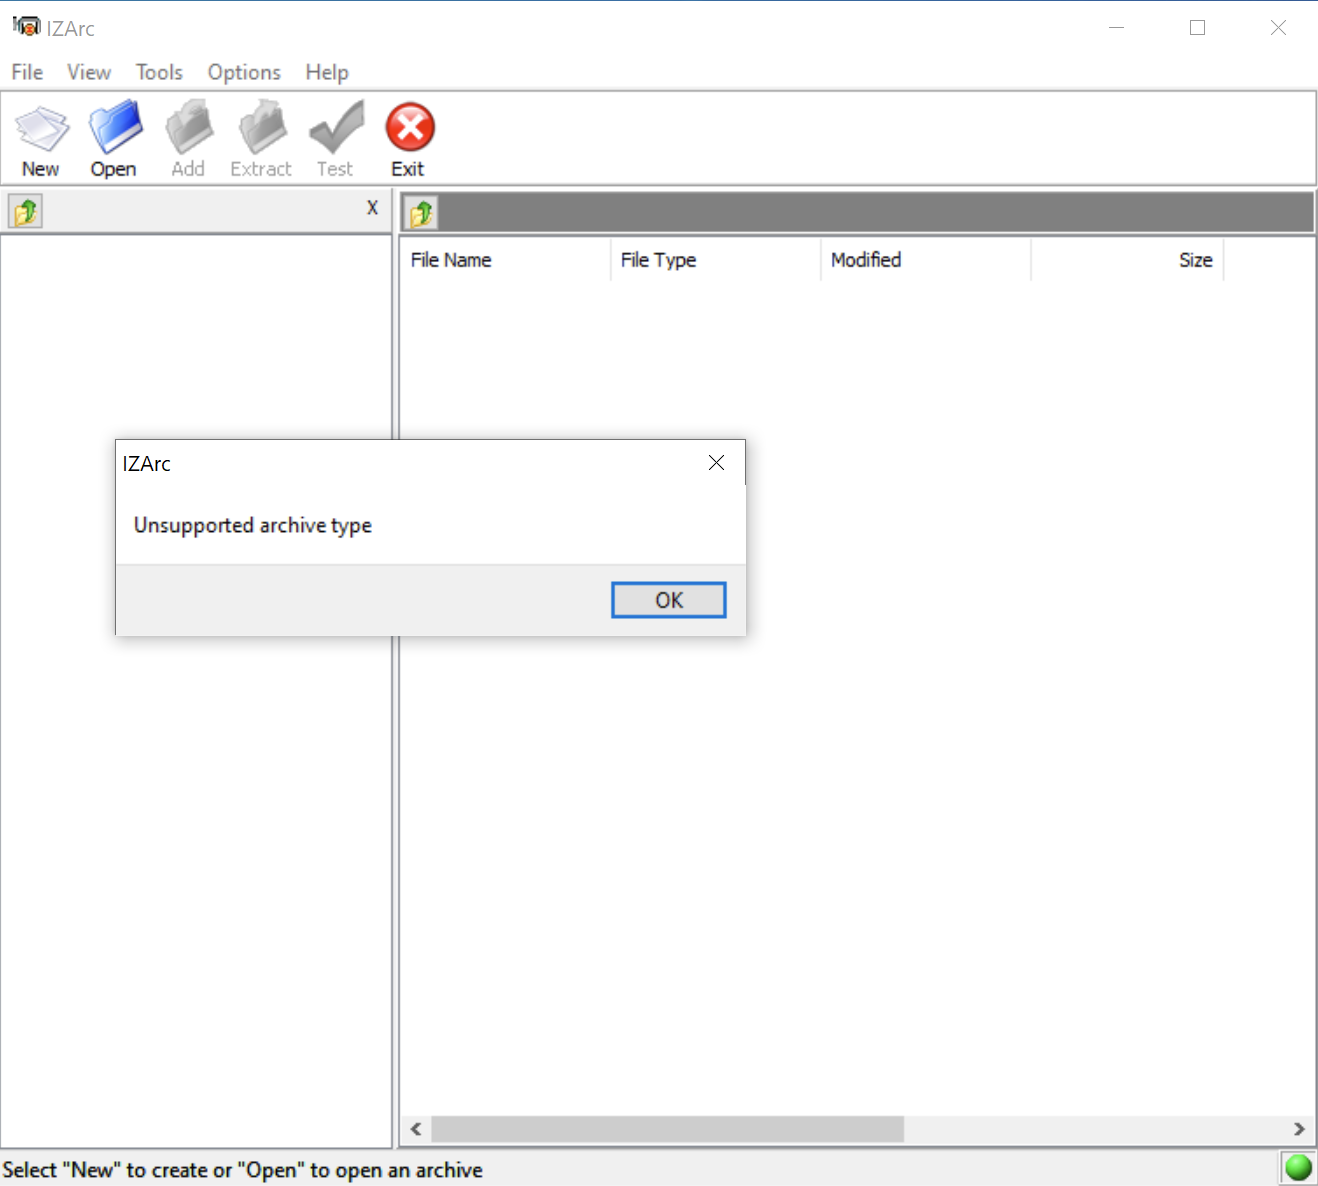Click the green status indicator in status bar
Screen dimensions: 1318x1186
(1298, 1167)
